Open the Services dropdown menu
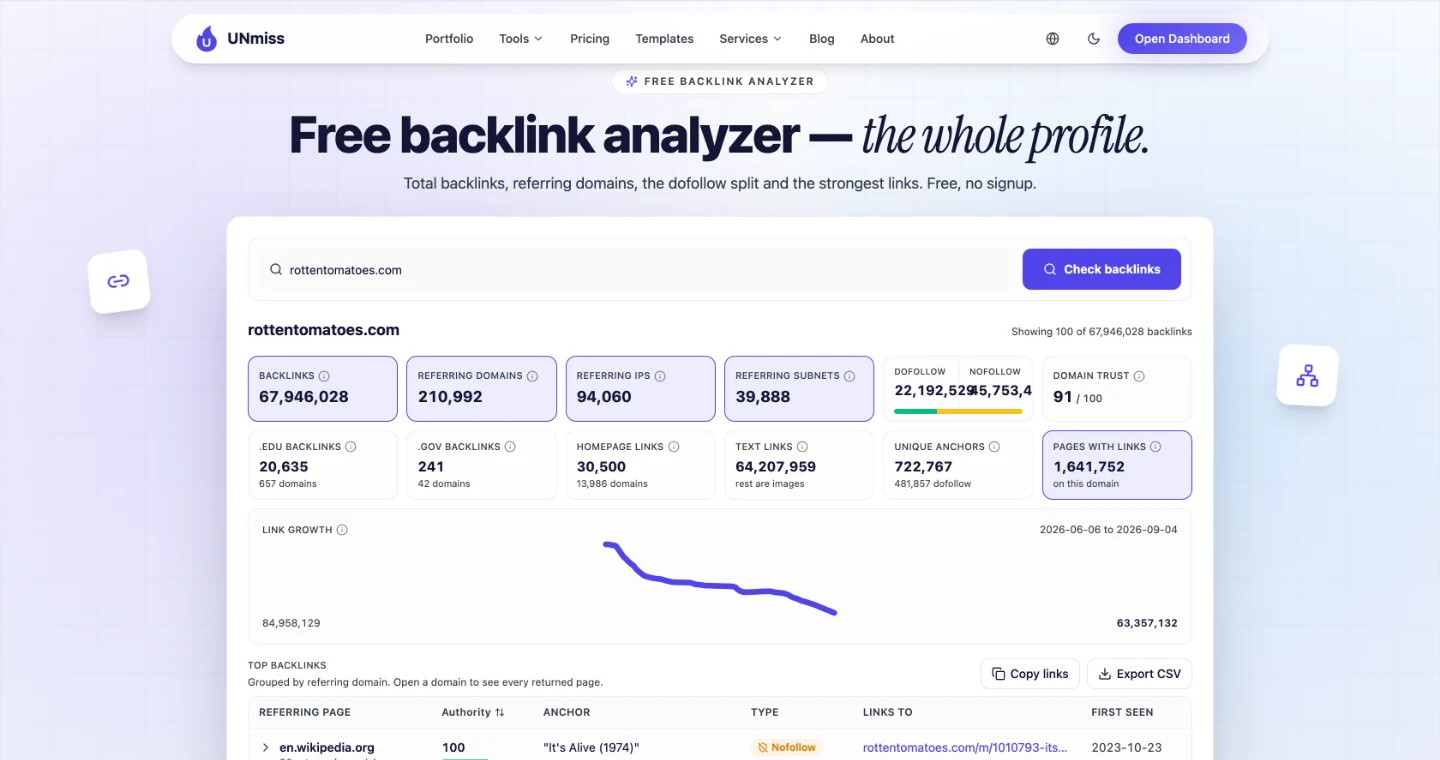 (x=750, y=39)
